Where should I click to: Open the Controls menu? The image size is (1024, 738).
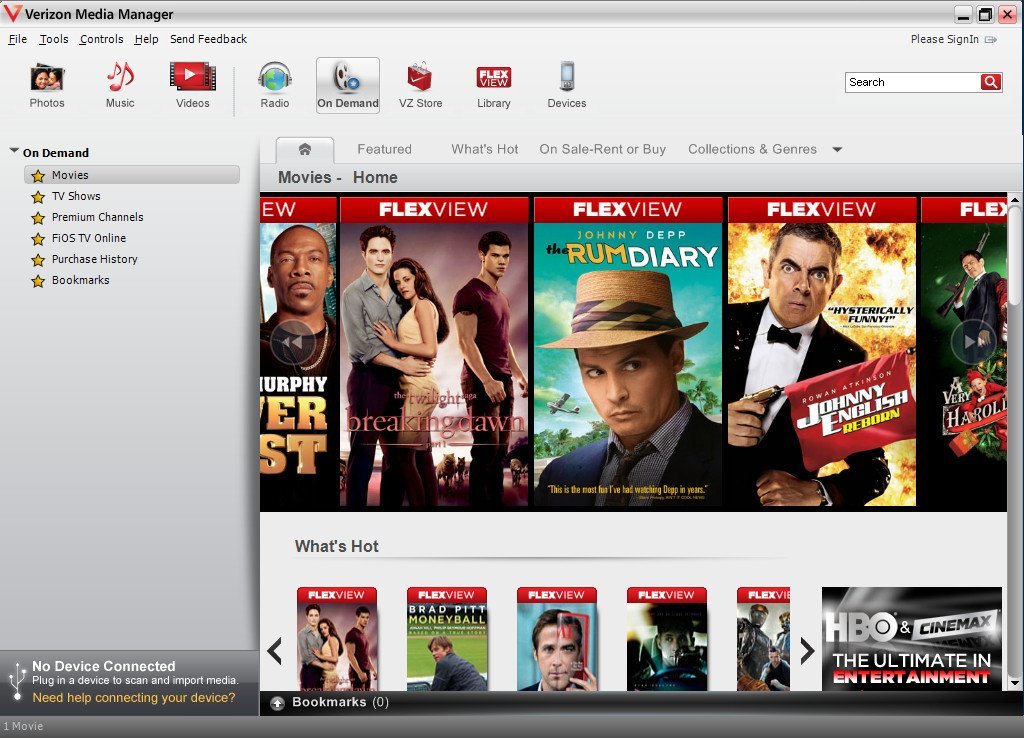[x=101, y=39]
